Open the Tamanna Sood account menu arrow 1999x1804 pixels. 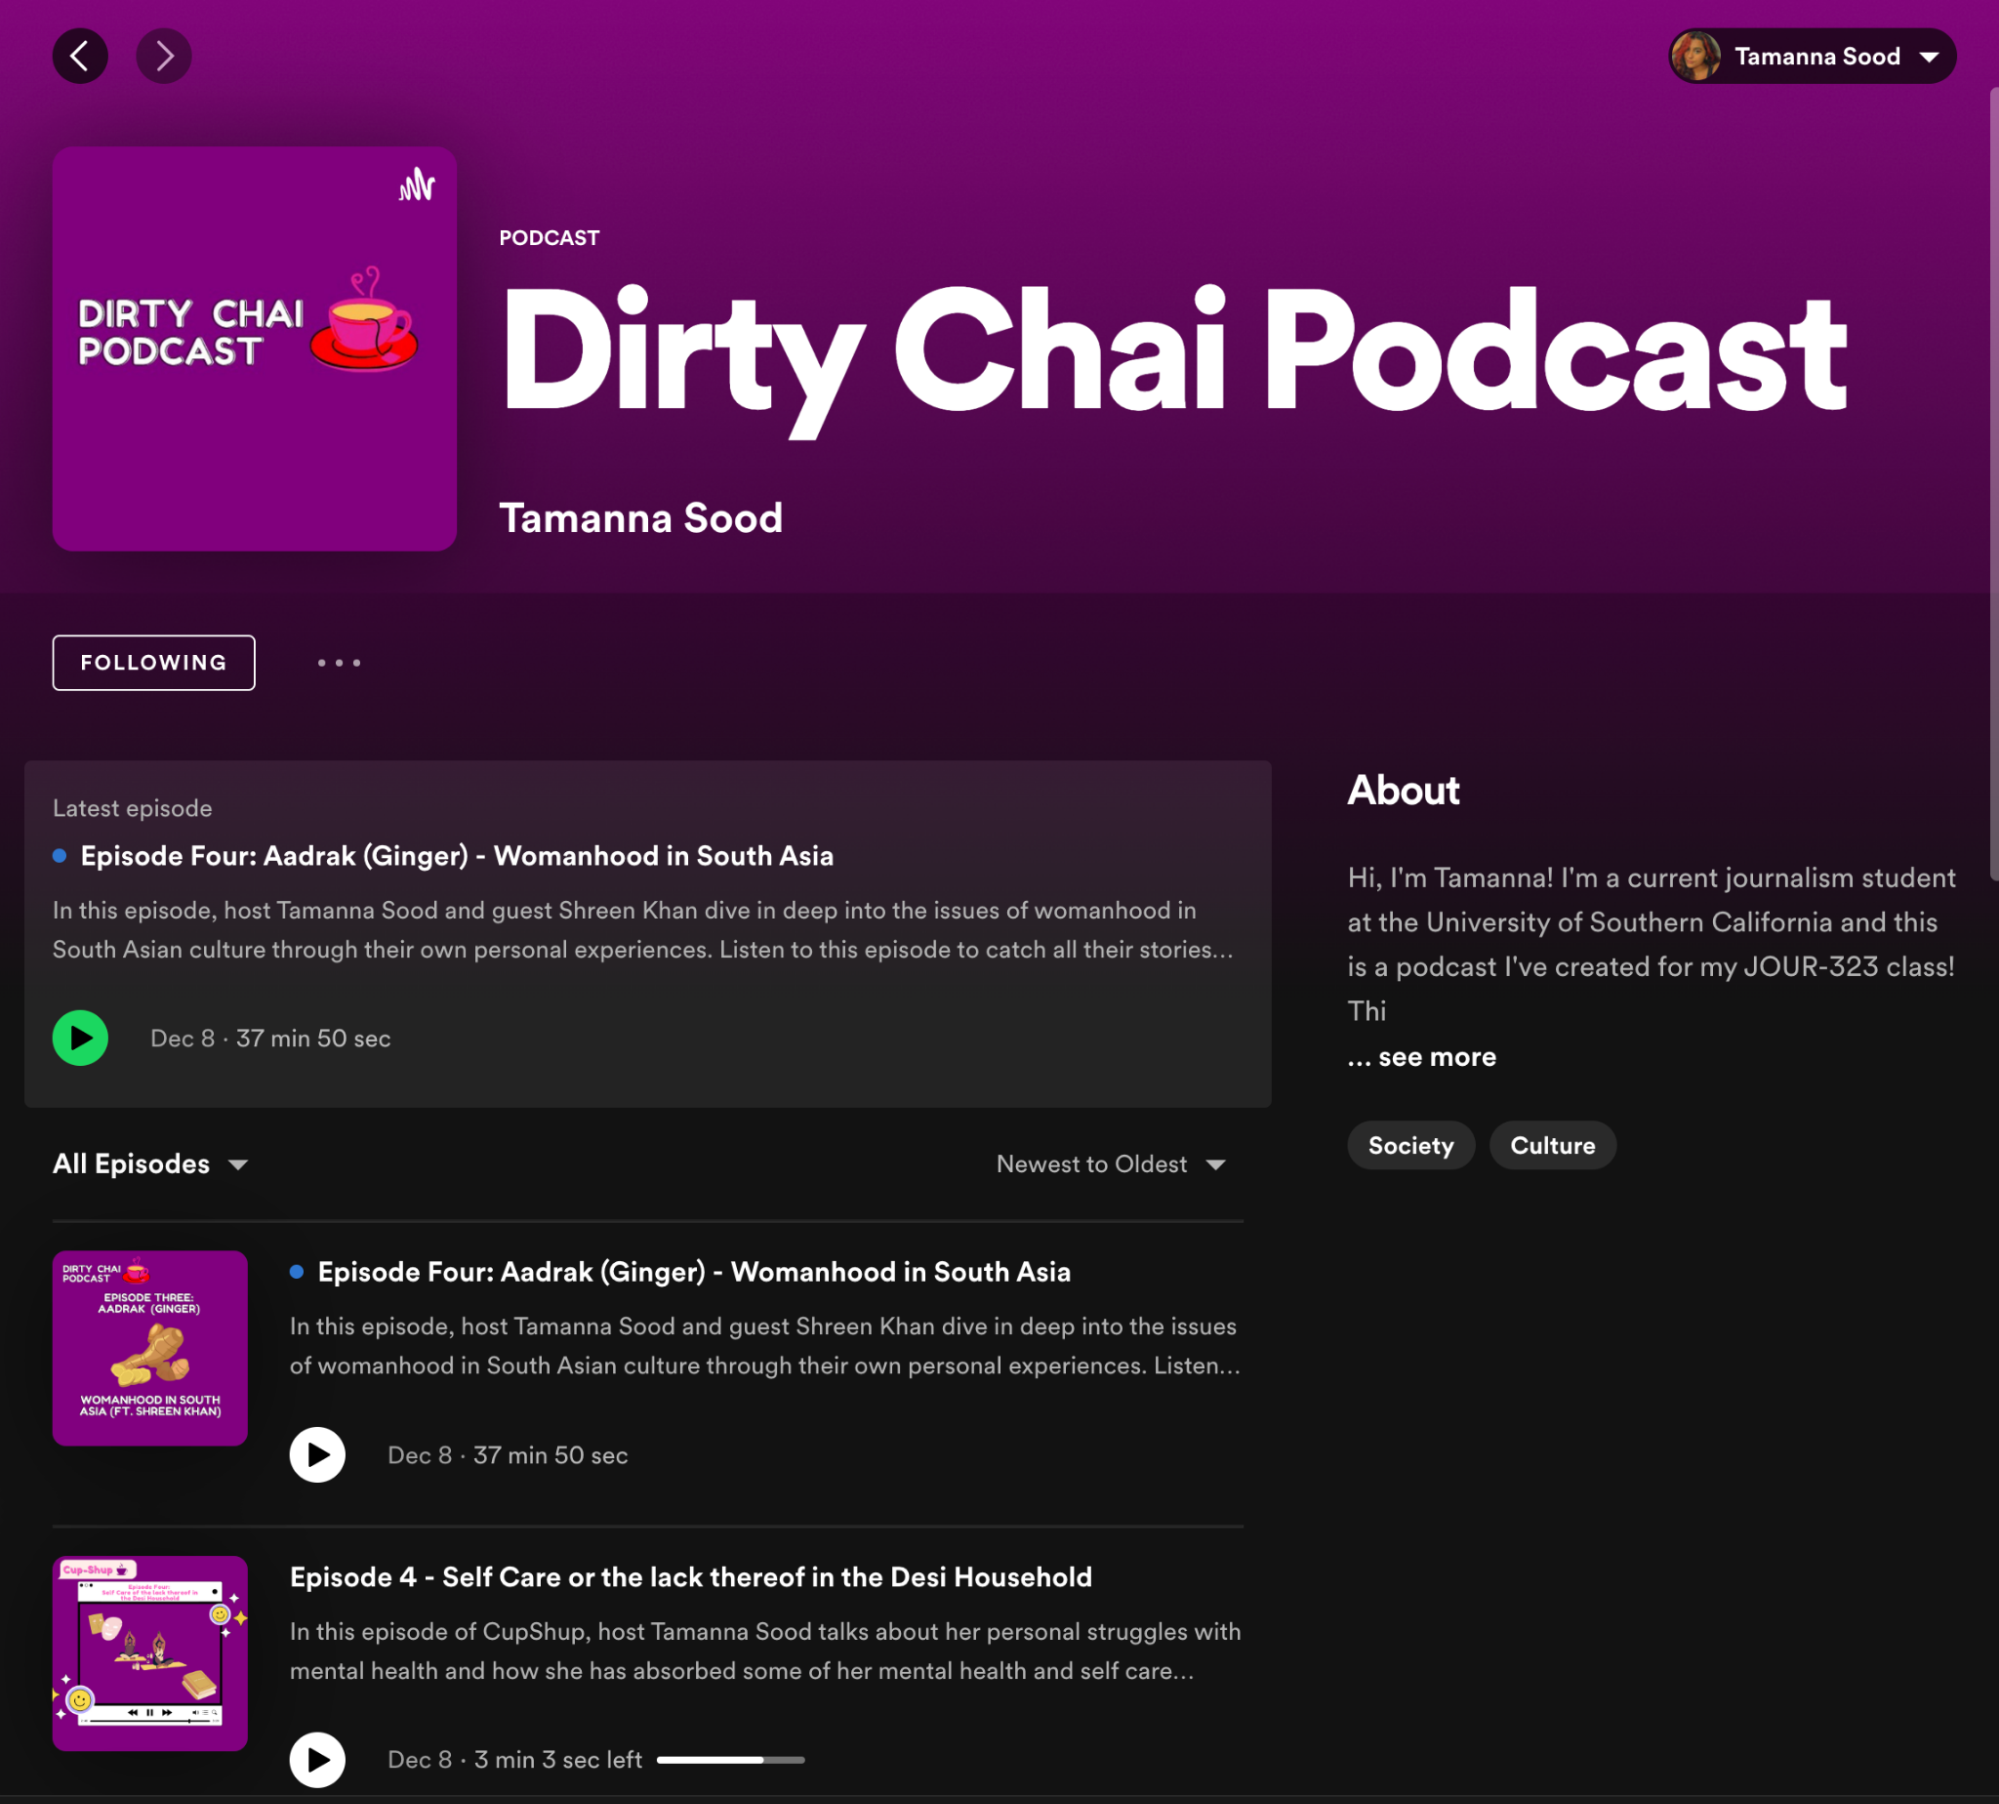point(1929,57)
